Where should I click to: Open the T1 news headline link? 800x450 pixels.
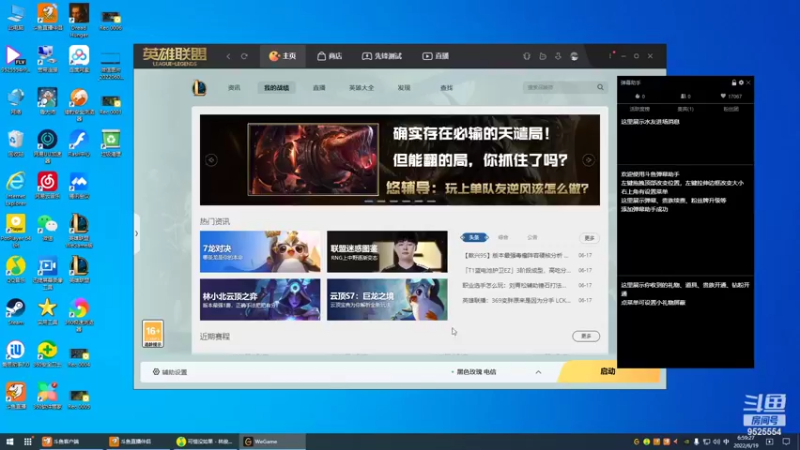click(517, 270)
